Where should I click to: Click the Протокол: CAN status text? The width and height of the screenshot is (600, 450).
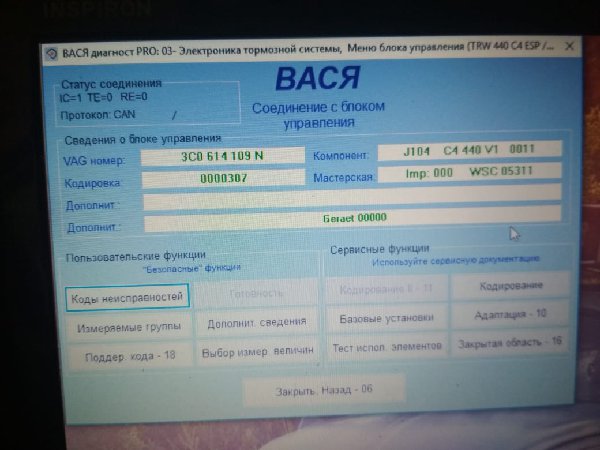[98, 115]
